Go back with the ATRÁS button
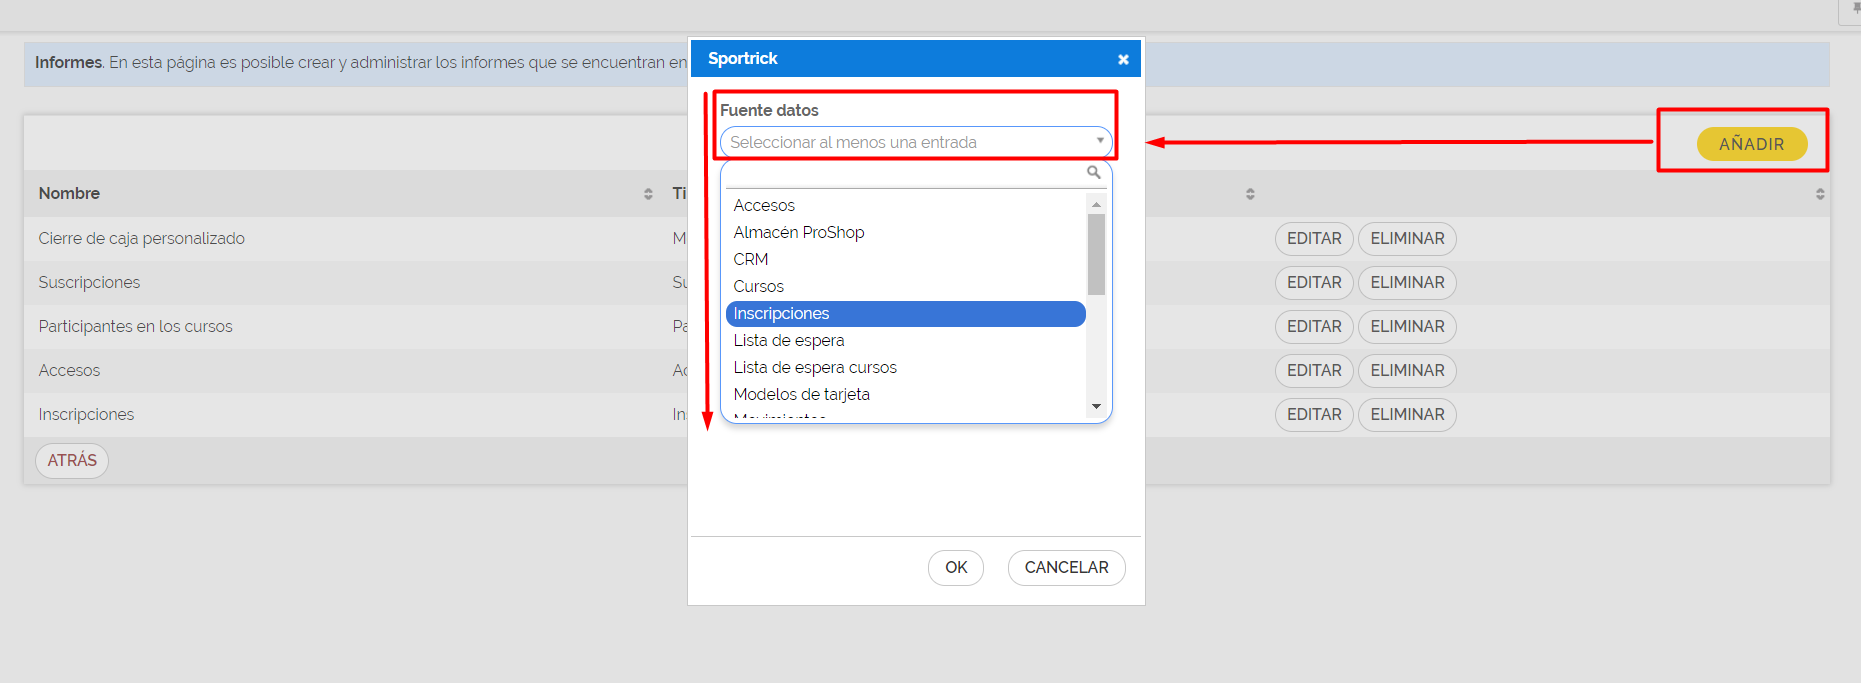1861x683 pixels. click(72, 460)
